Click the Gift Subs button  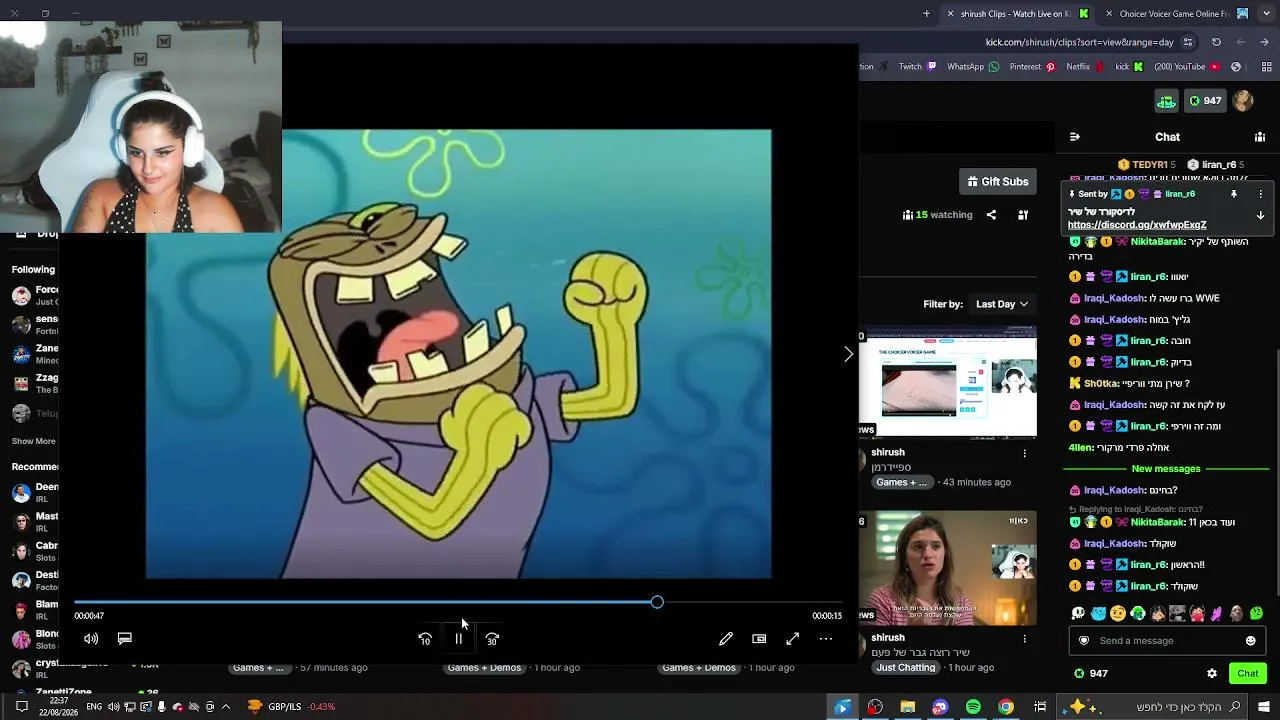998,182
